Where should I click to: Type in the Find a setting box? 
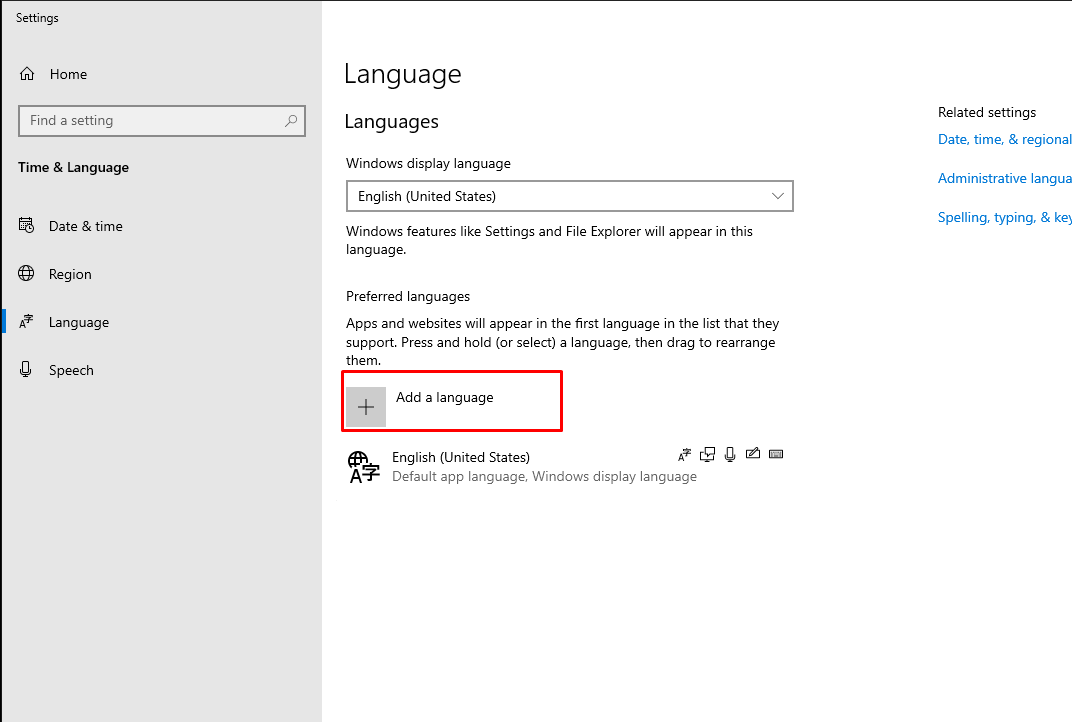150,121
